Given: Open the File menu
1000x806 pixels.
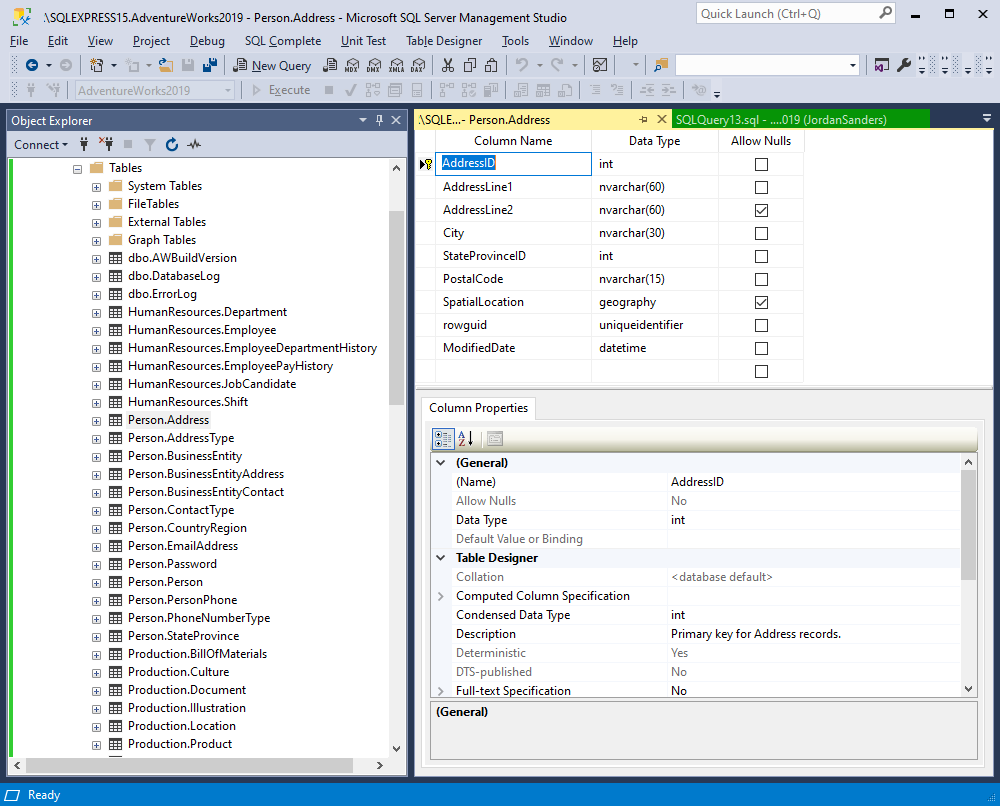Looking at the screenshot, I should pos(19,41).
